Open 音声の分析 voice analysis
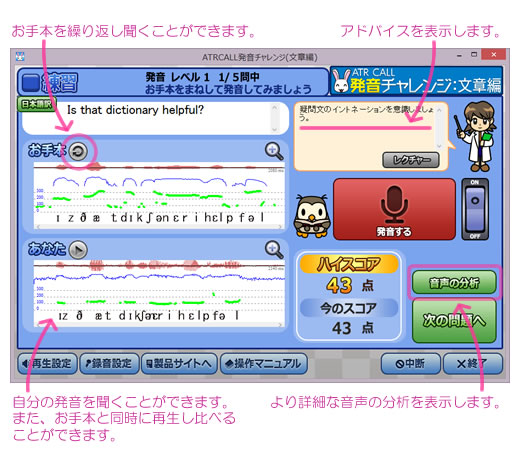520x459 pixels. 454,282
